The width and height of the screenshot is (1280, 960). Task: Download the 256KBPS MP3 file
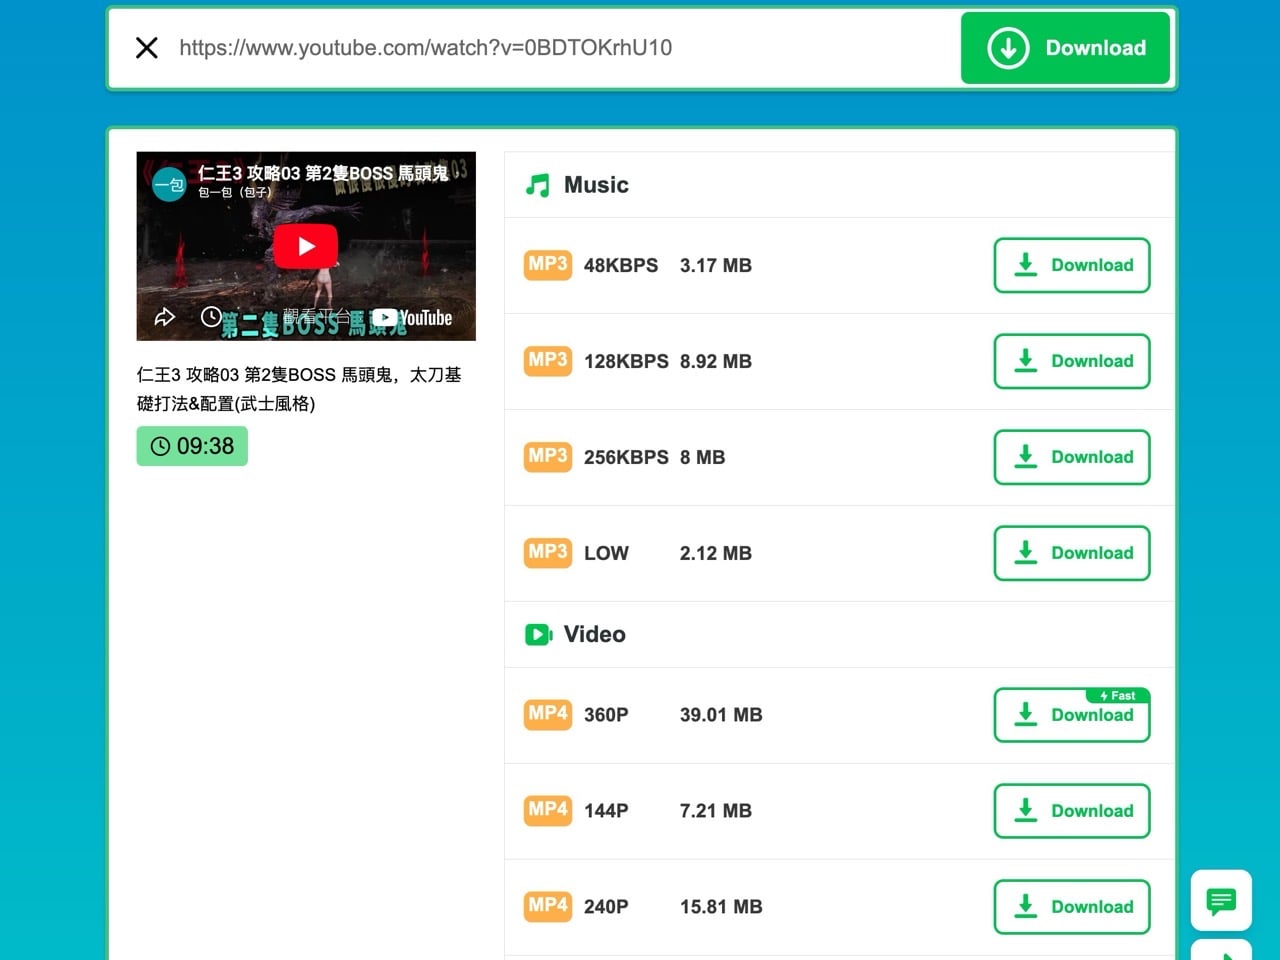click(1071, 458)
